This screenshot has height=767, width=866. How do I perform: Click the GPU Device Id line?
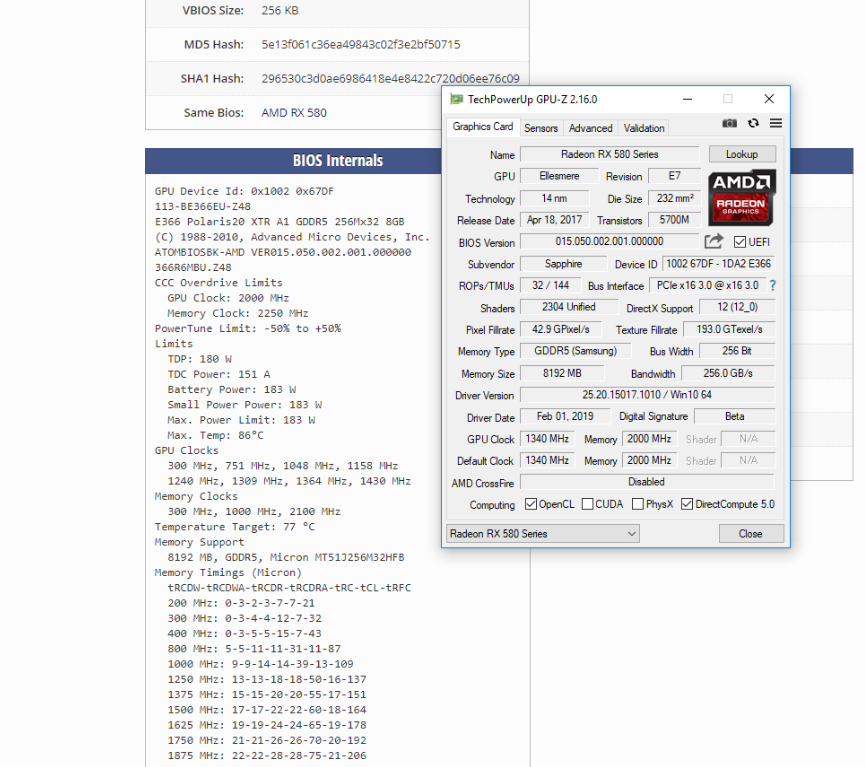click(244, 191)
